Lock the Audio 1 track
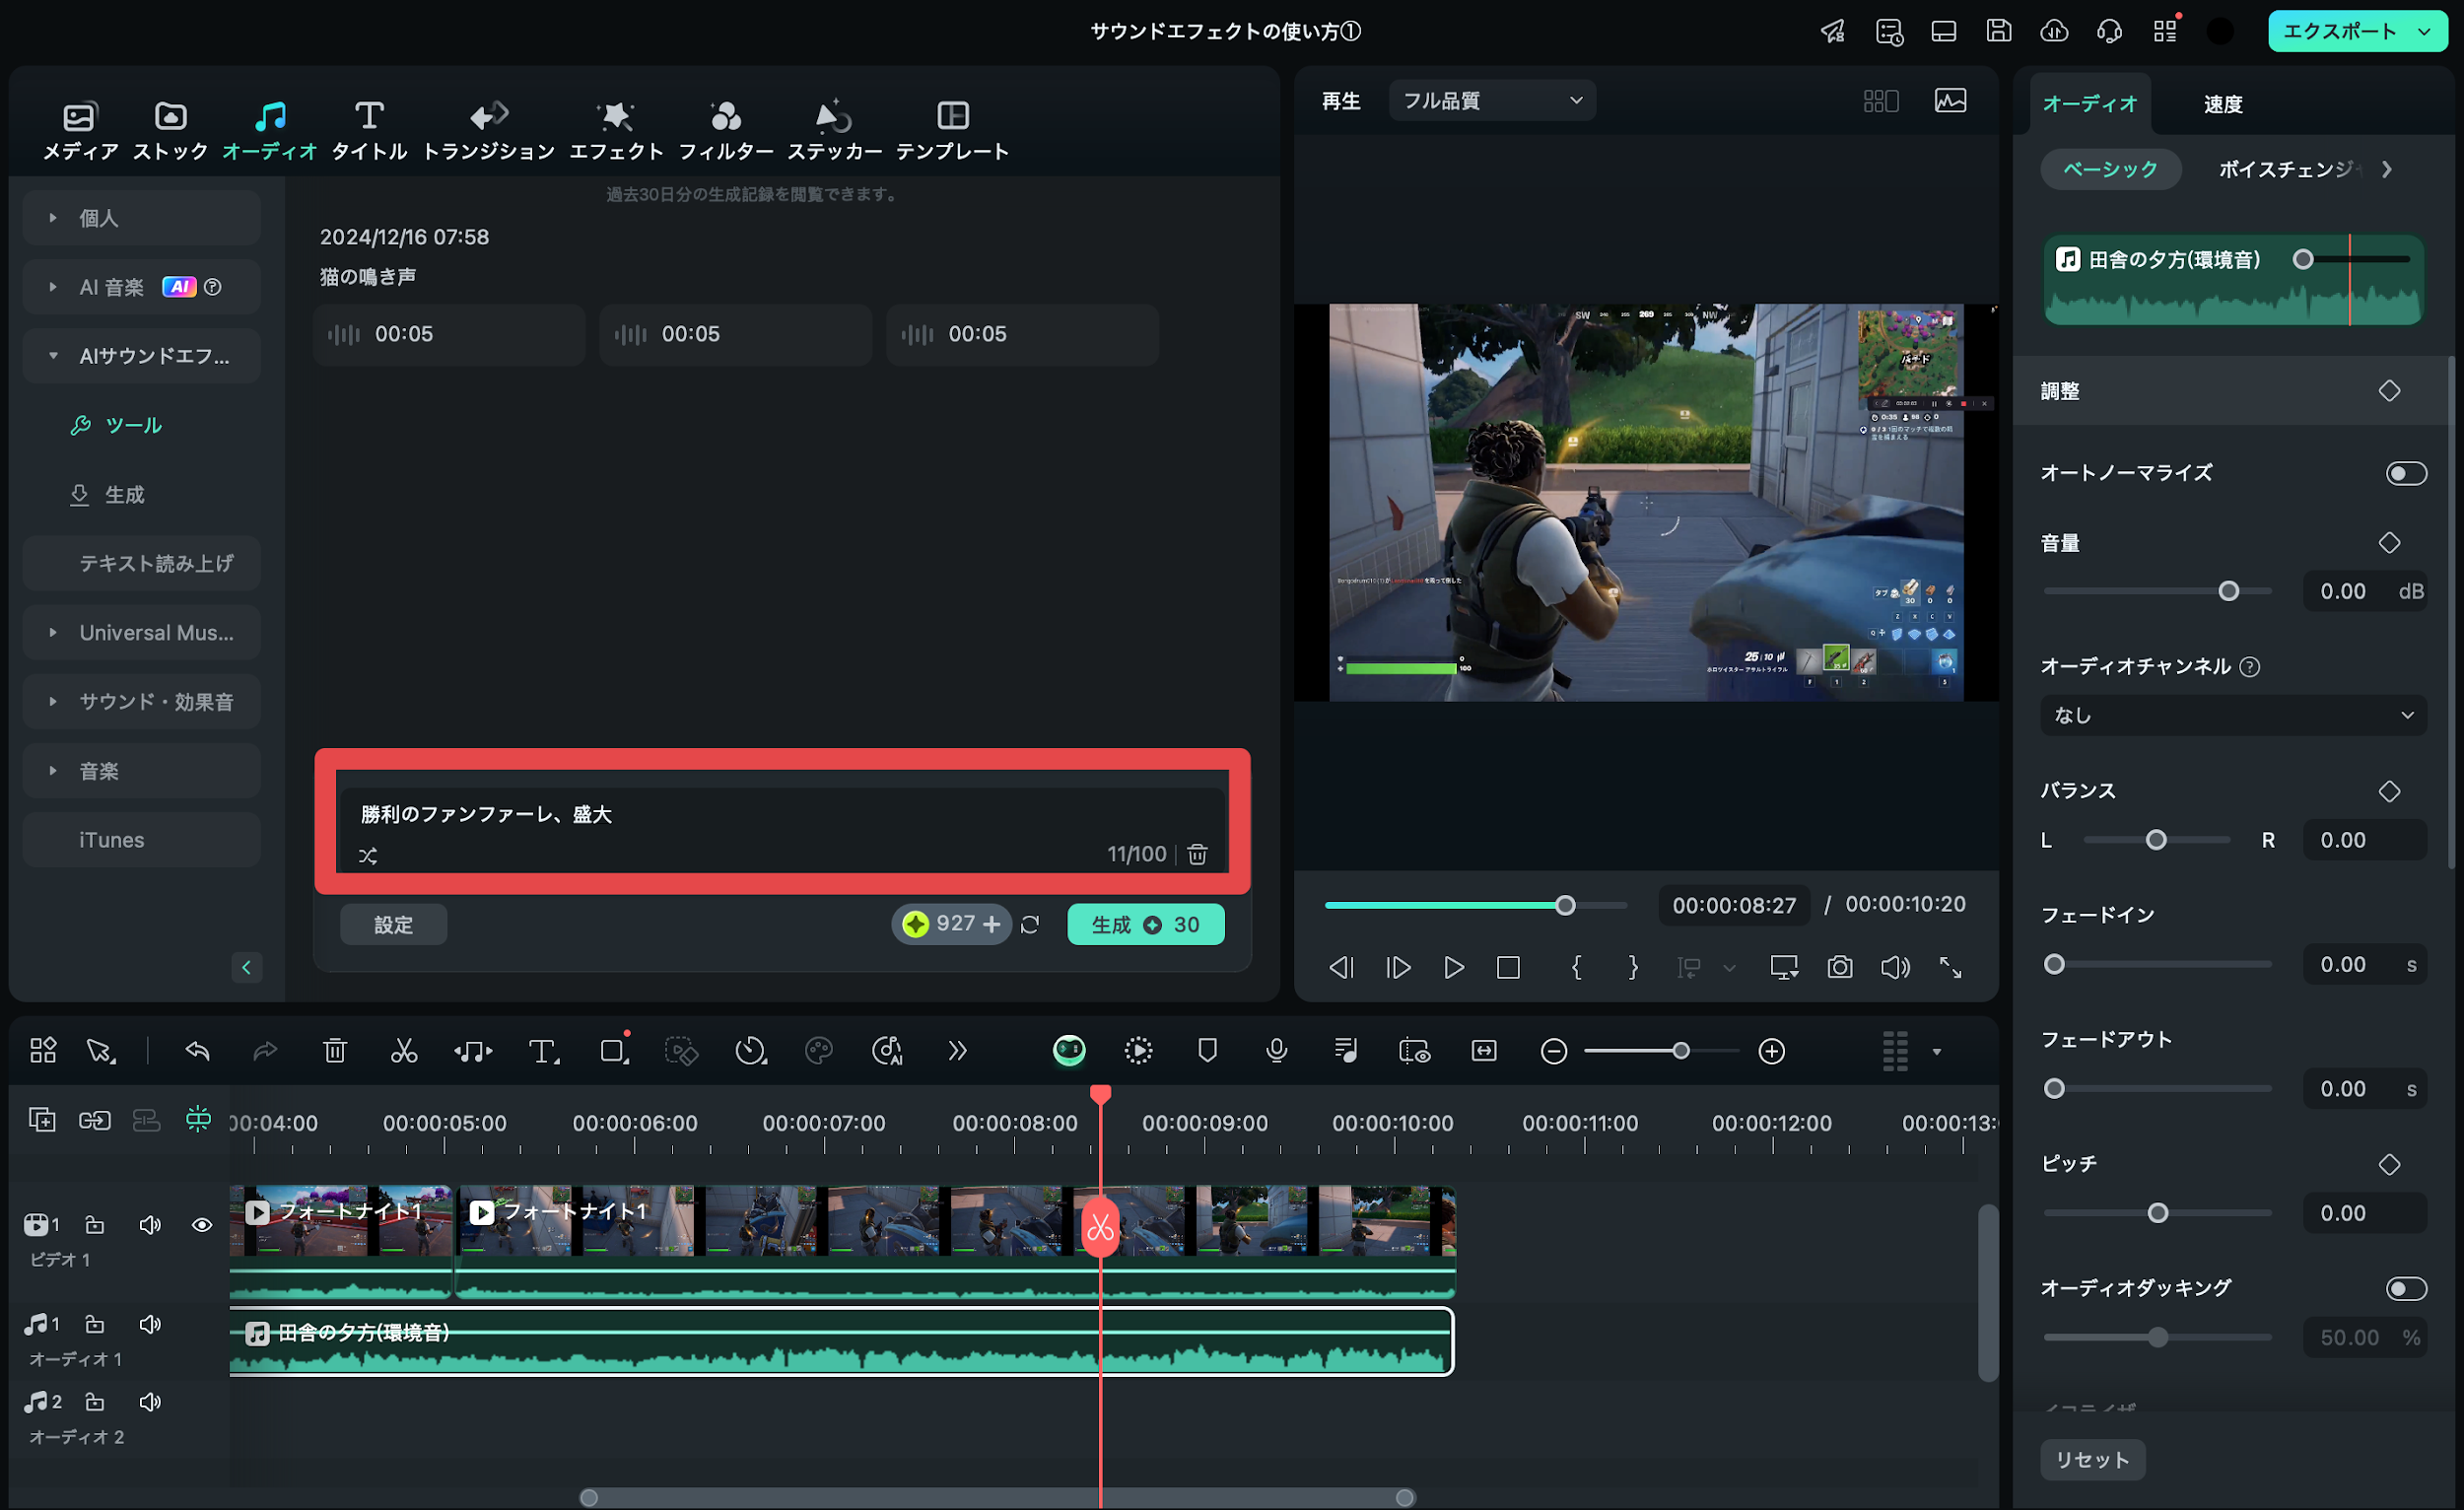This screenshot has height=1510, width=2464. coord(94,1324)
